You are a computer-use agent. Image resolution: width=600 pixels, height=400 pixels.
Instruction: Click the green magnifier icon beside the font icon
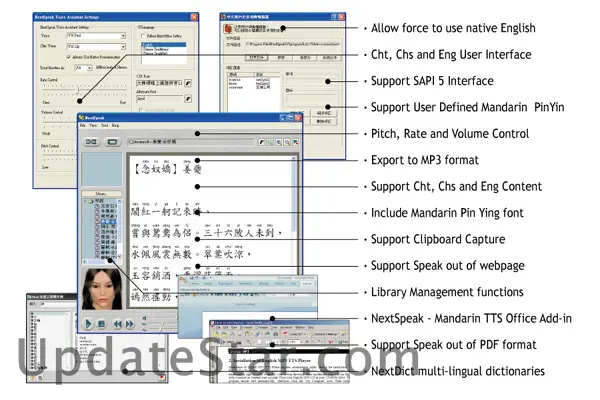[x=270, y=142]
